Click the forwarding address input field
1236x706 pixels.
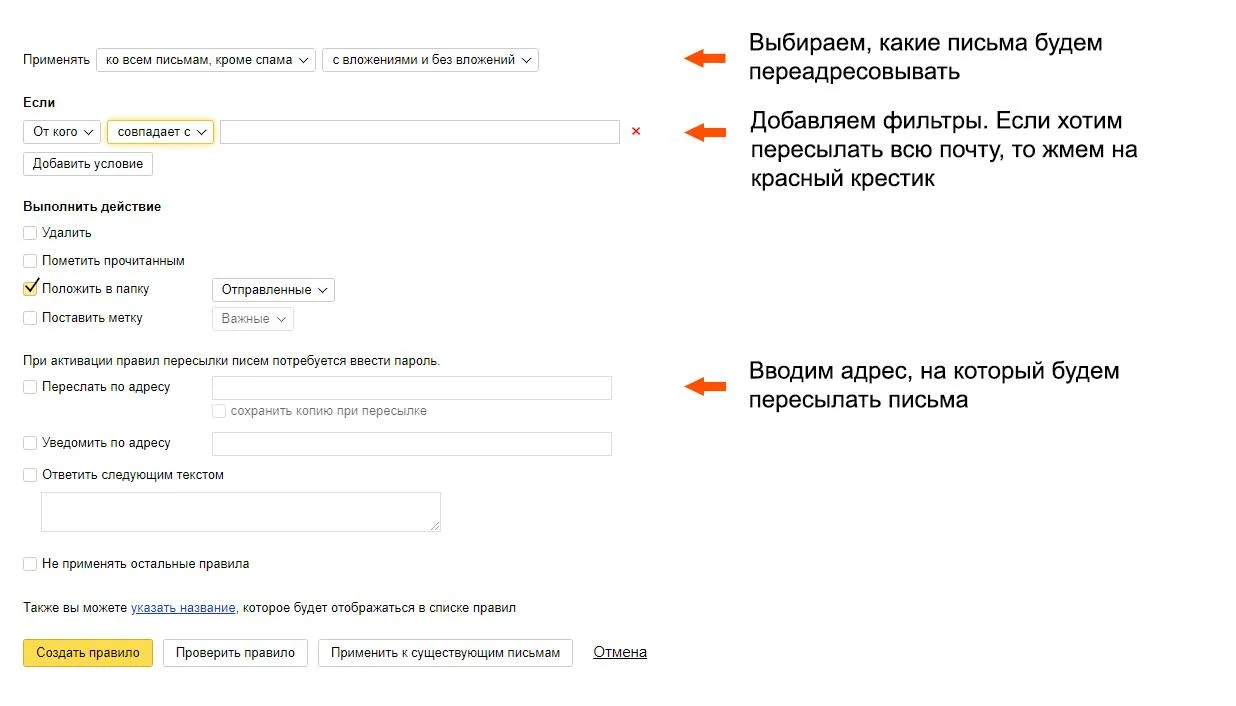pos(411,388)
